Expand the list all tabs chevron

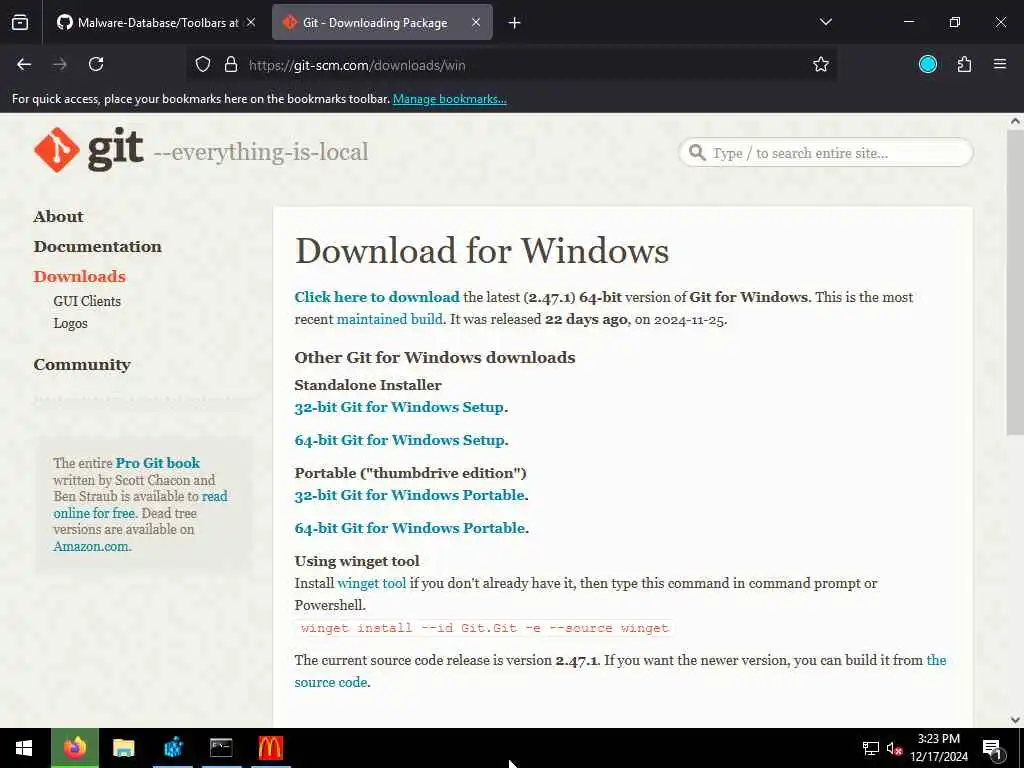tap(826, 22)
